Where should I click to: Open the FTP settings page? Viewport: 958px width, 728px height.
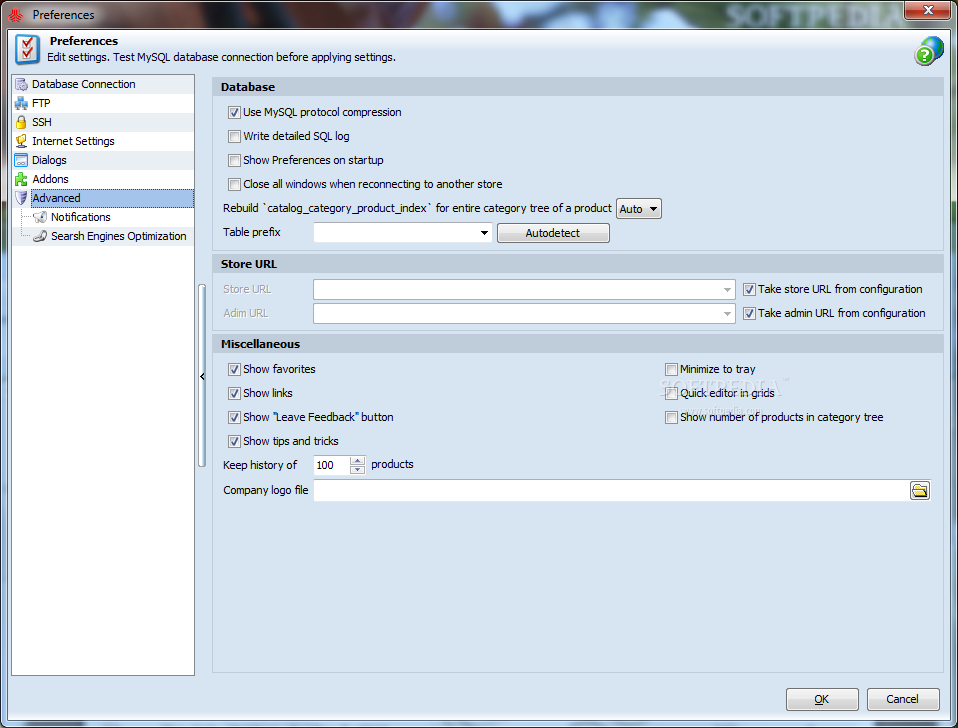[41, 103]
